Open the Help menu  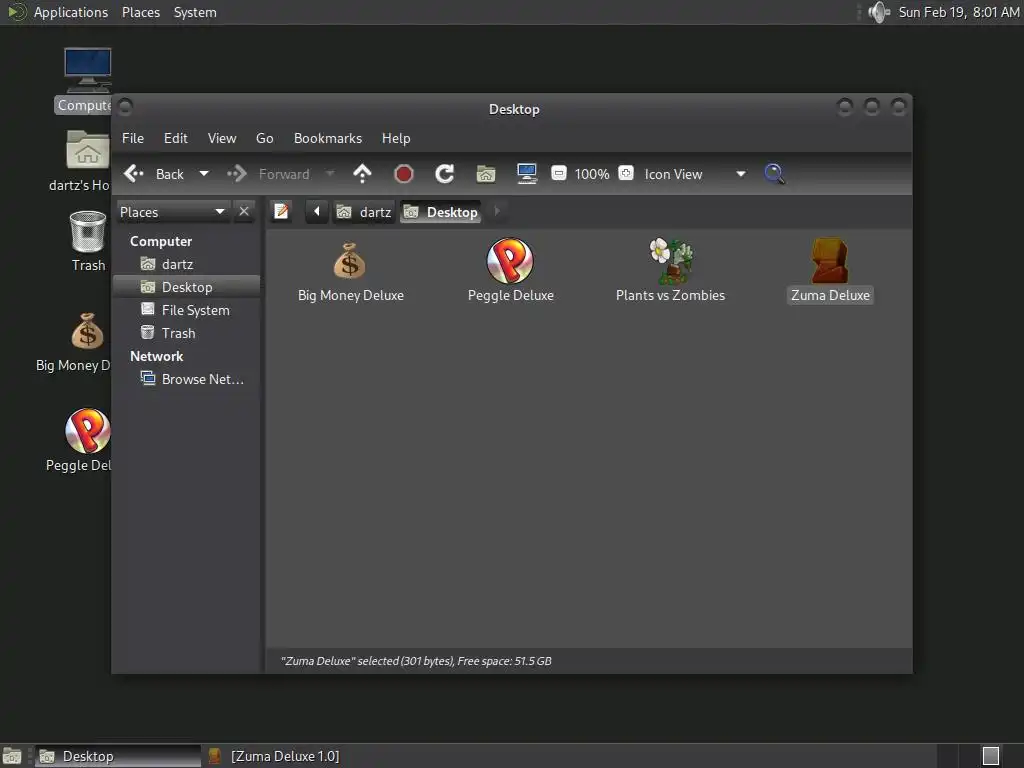coord(396,138)
